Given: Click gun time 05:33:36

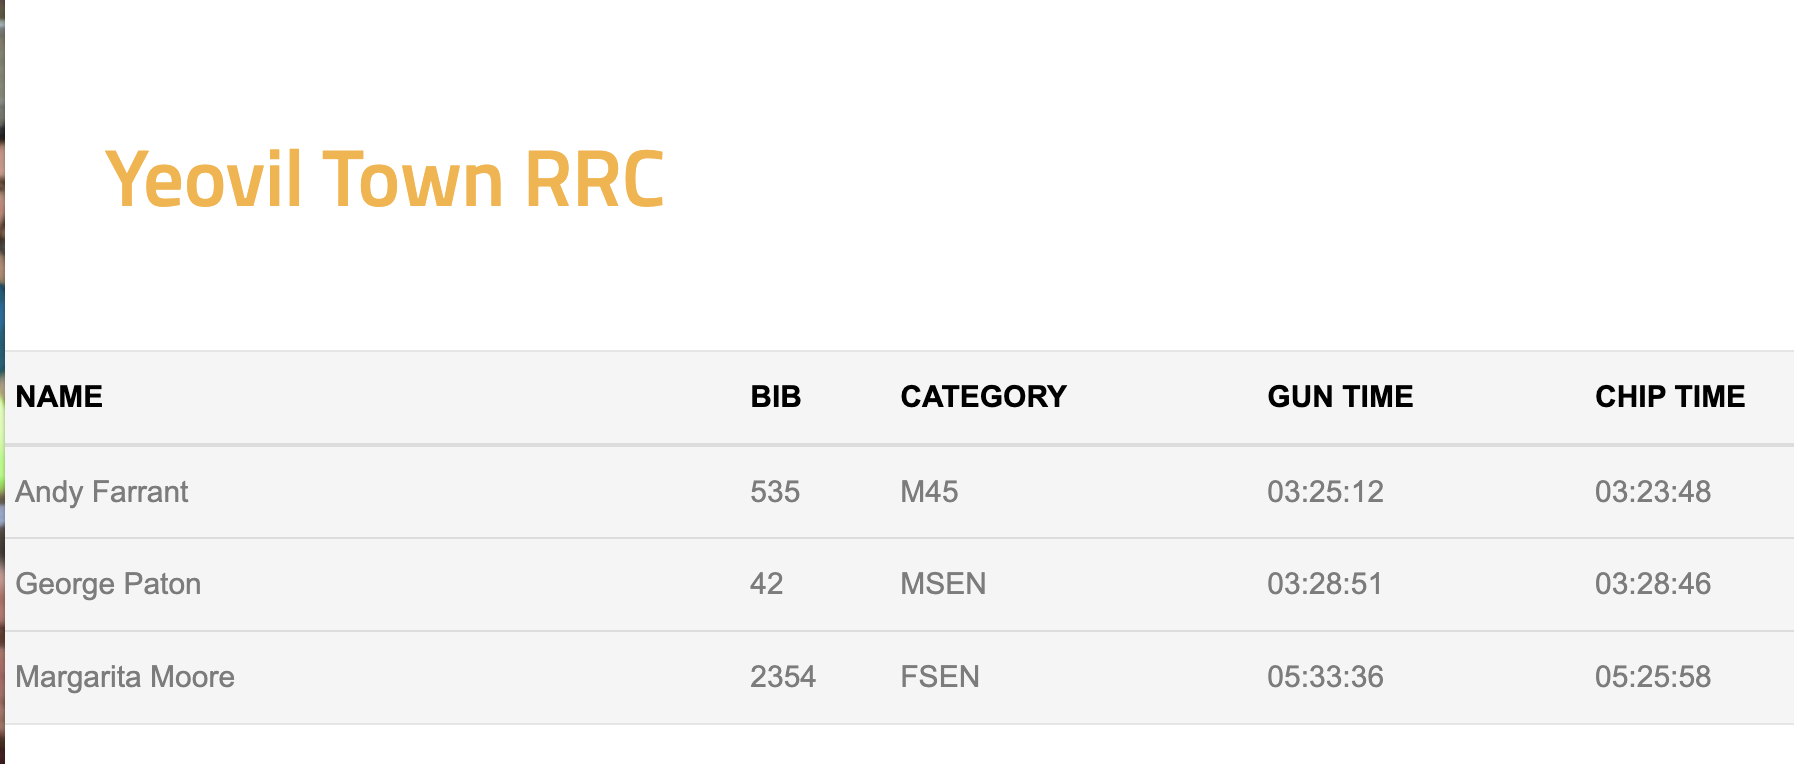Looking at the screenshot, I should point(1325,677).
